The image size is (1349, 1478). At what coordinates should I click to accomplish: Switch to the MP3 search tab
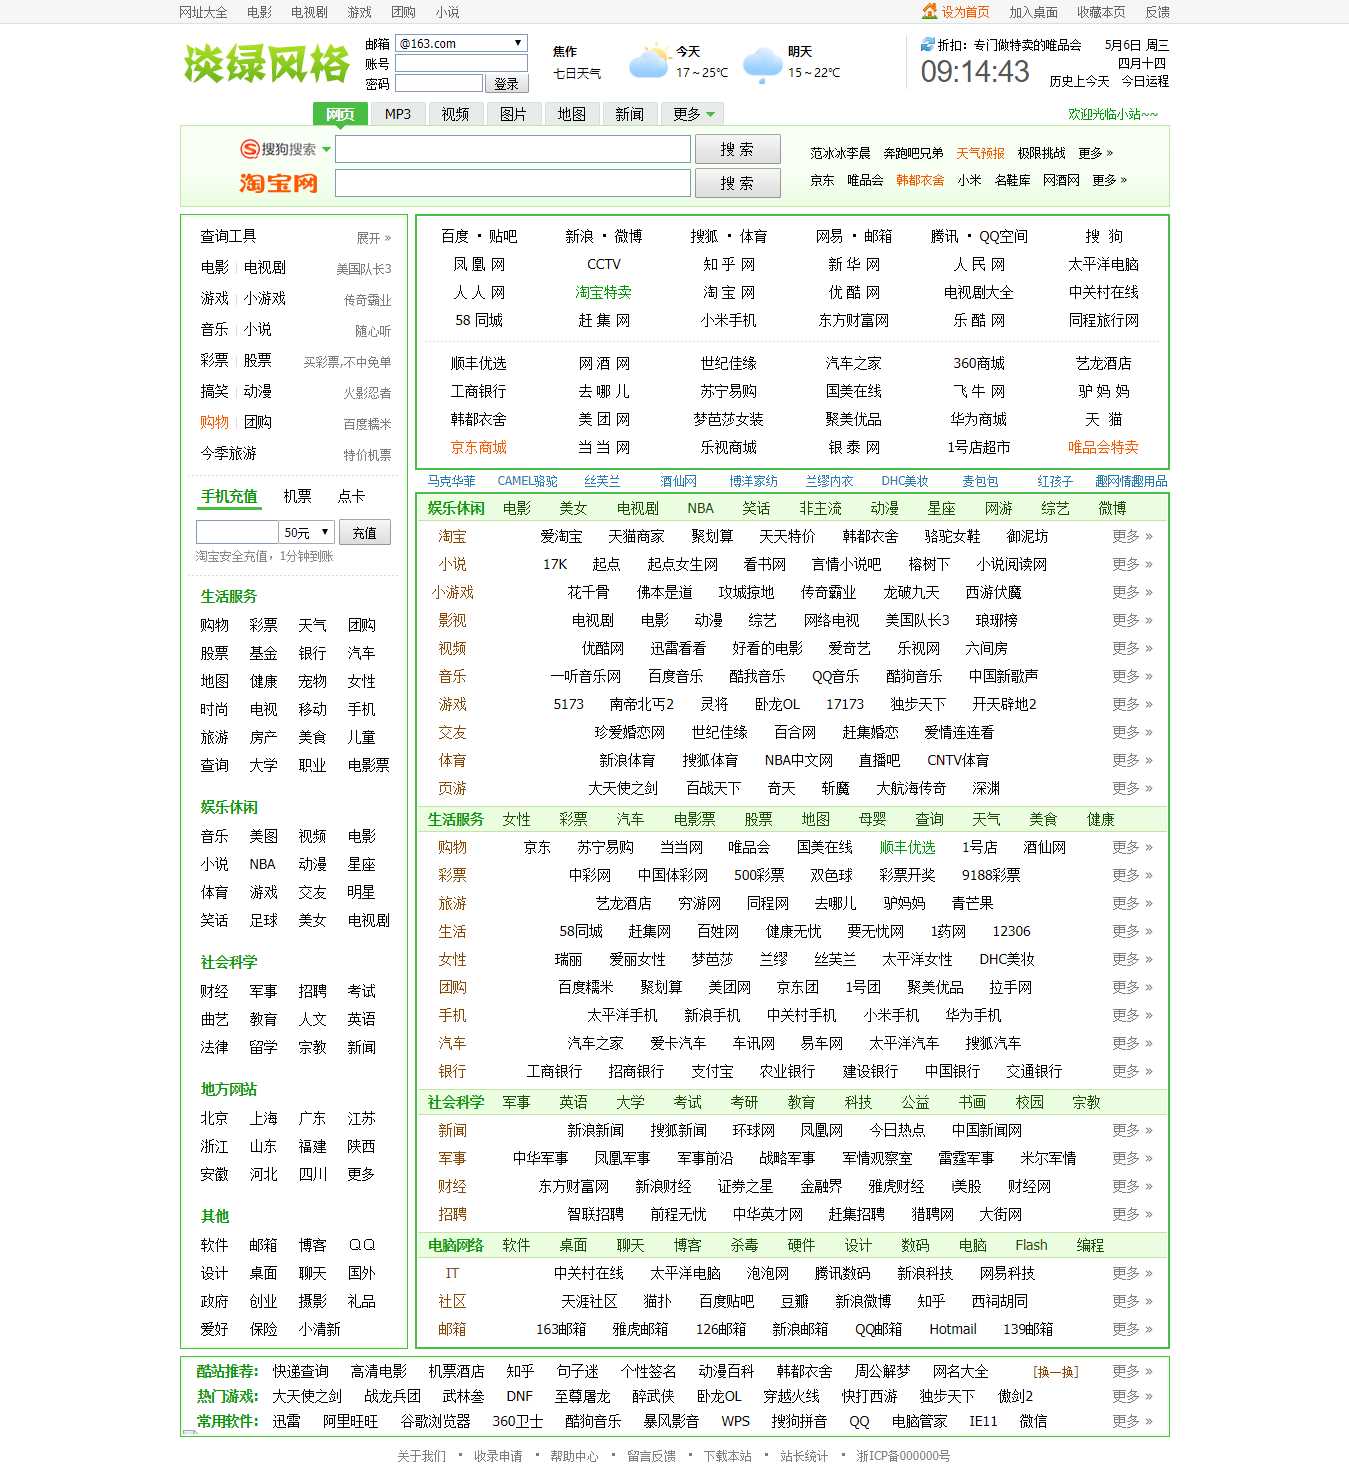click(397, 113)
